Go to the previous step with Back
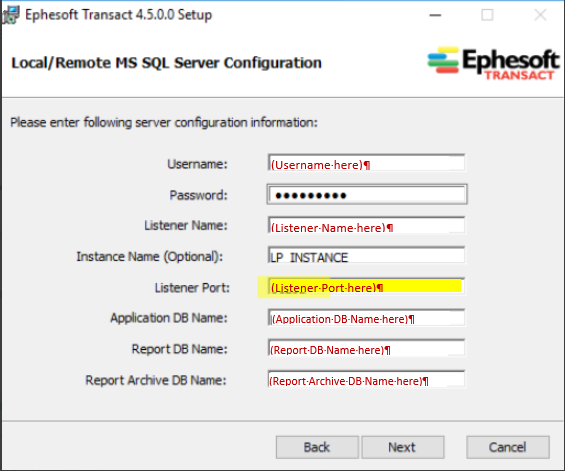Viewport: 565px width, 471px height. point(317,447)
